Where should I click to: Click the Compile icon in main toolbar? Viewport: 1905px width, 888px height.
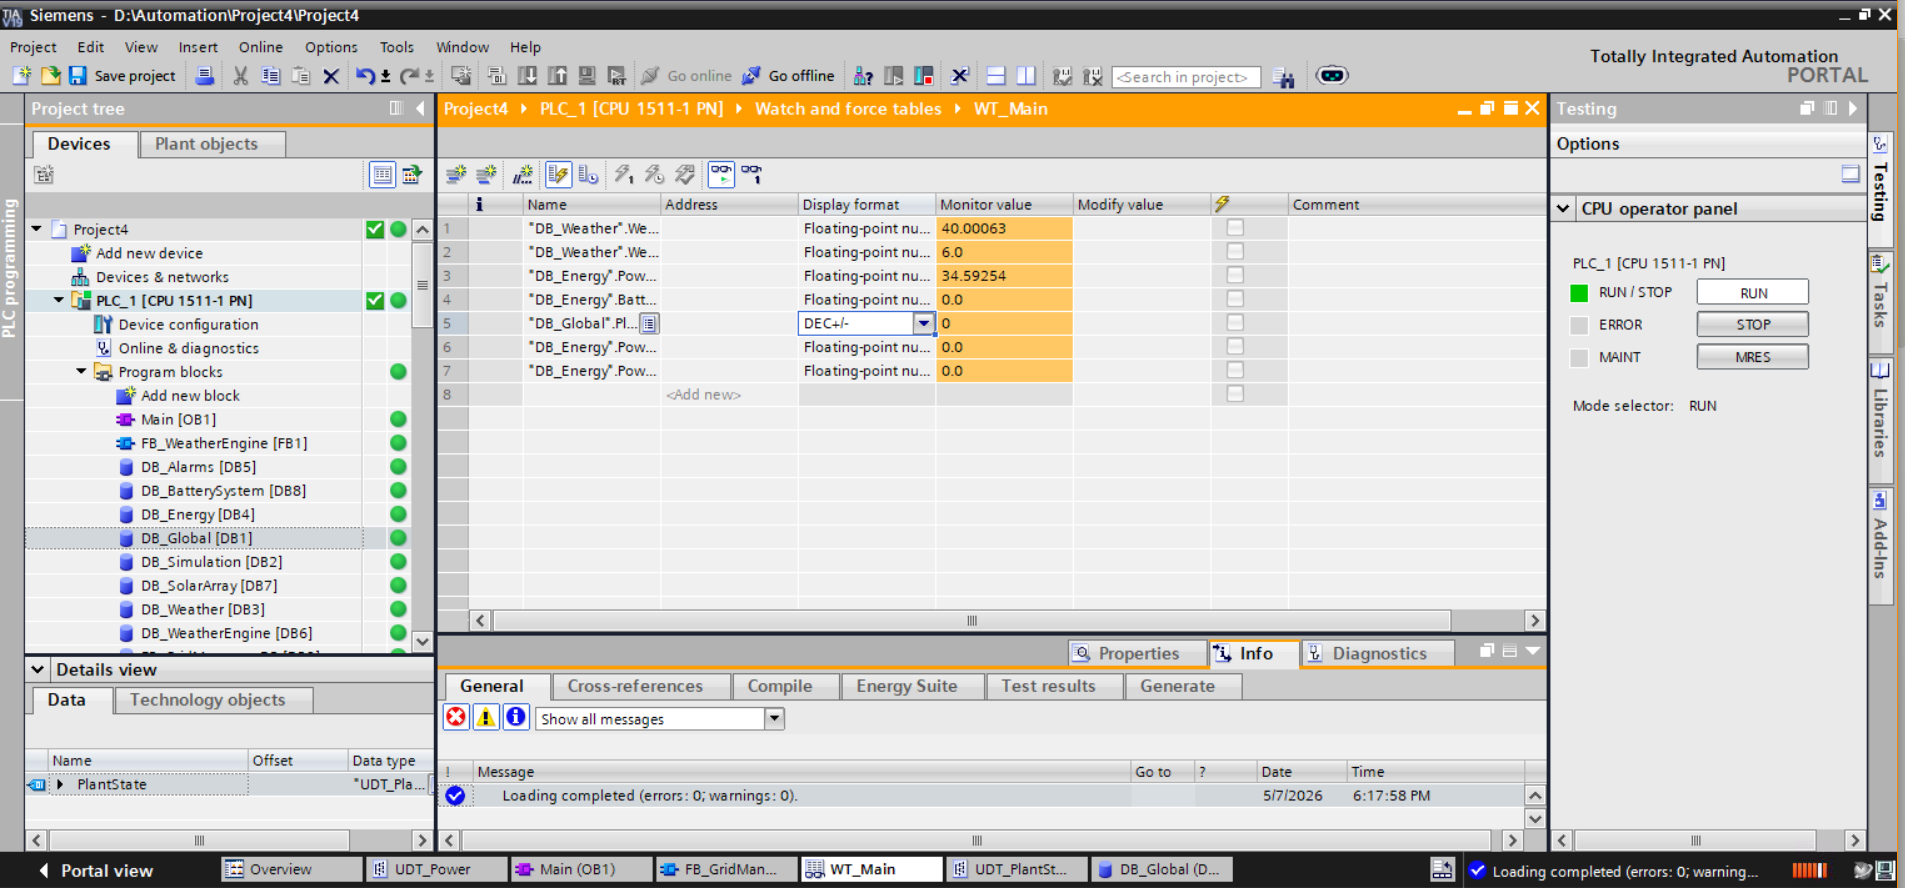(x=496, y=75)
